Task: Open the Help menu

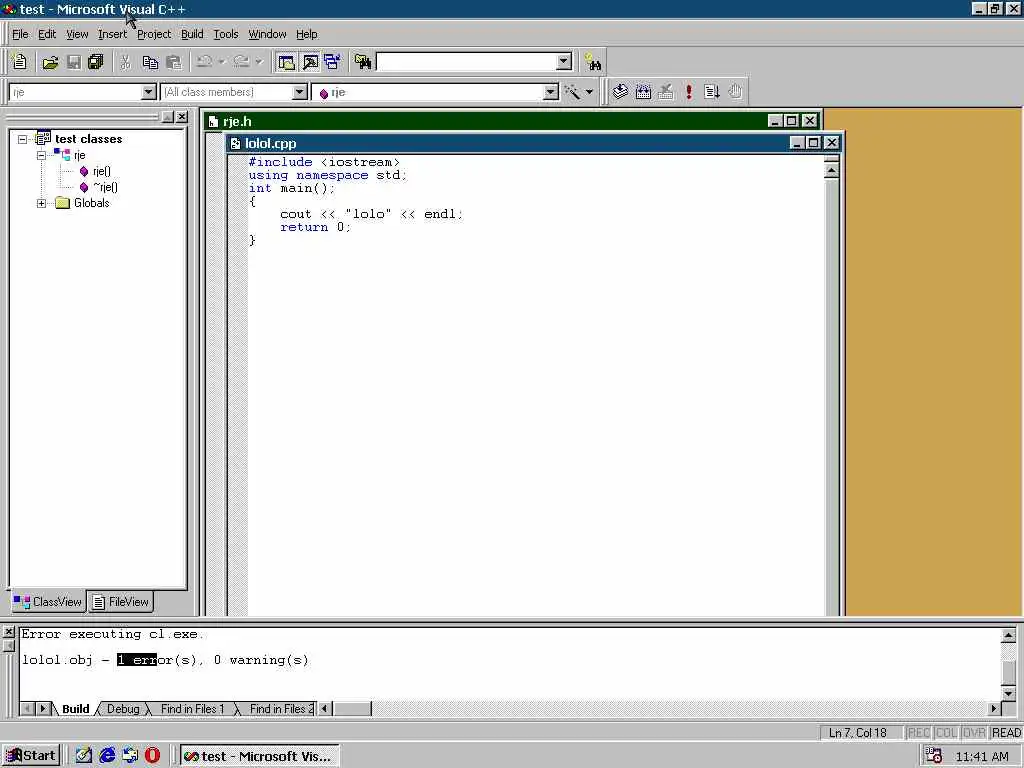Action: tap(306, 34)
